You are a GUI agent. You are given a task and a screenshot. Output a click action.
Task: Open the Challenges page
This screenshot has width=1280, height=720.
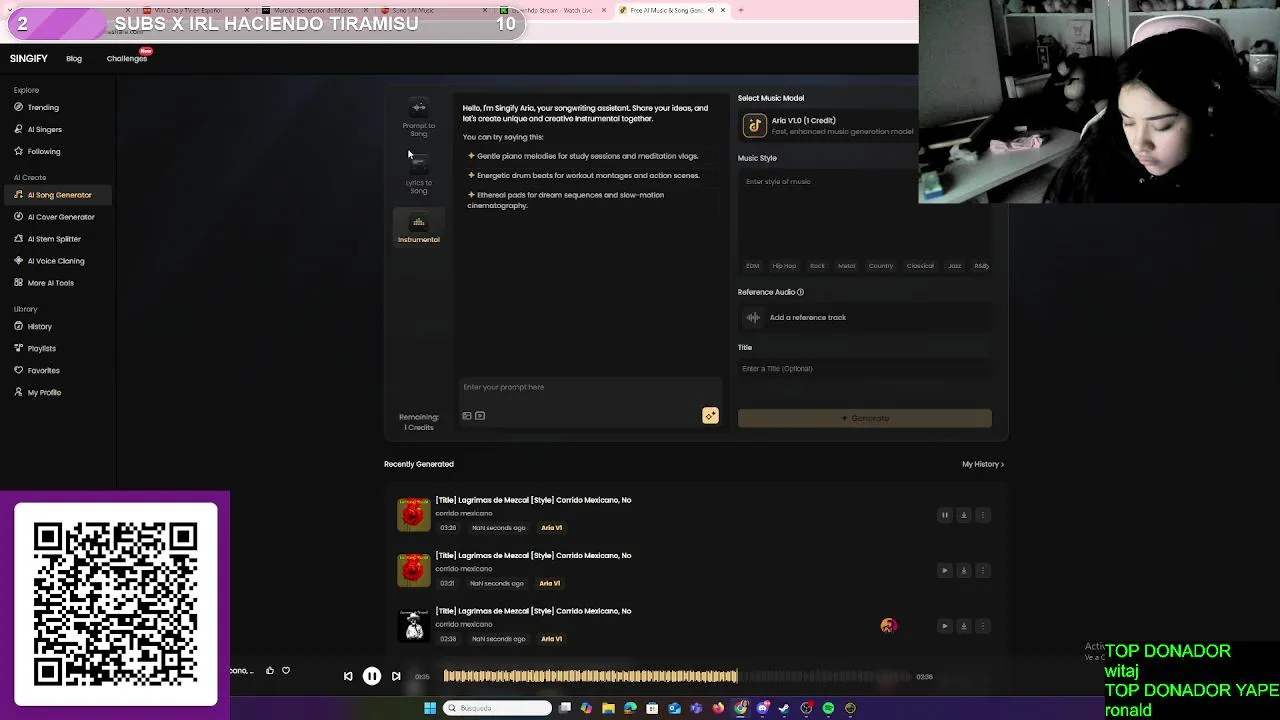[x=127, y=59]
